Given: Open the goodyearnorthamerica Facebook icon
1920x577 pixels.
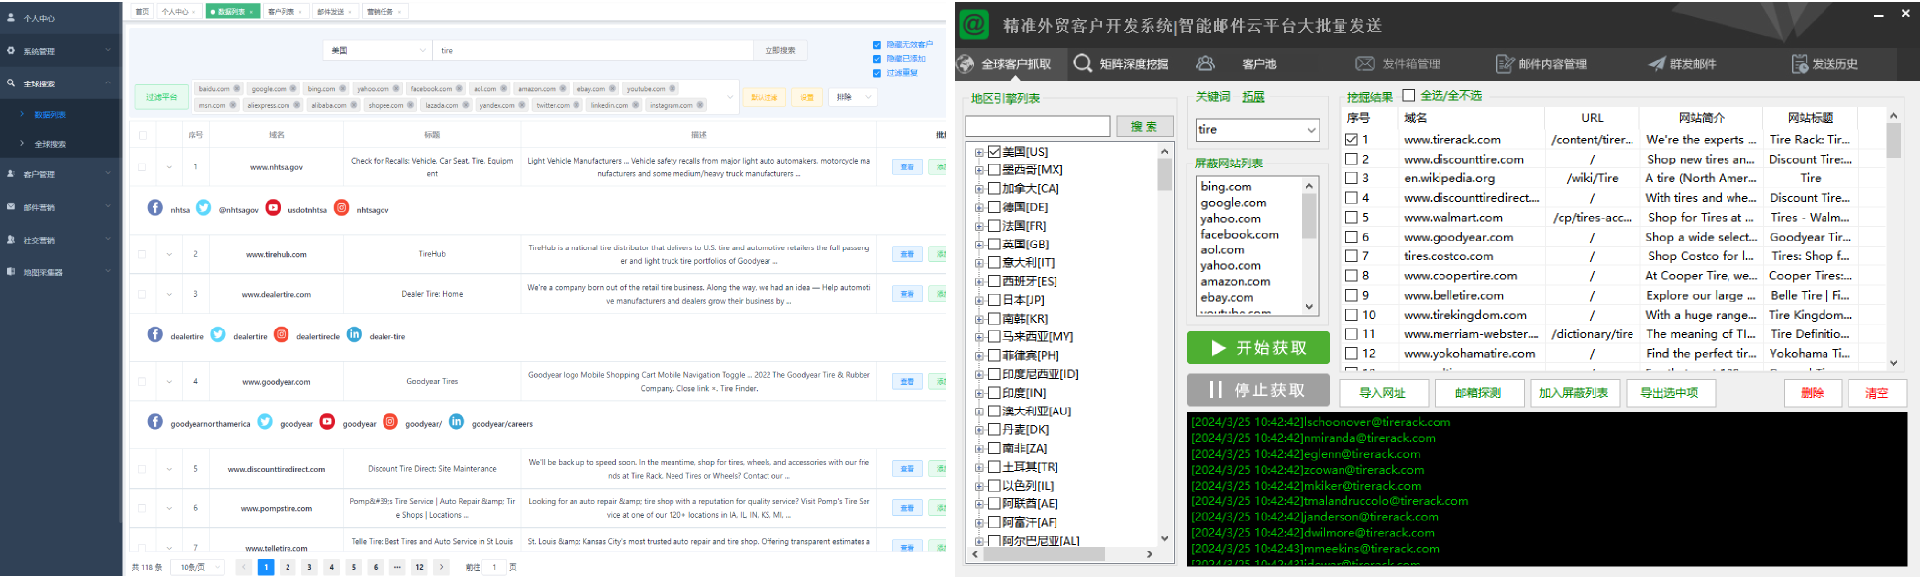Looking at the screenshot, I should click(x=155, y=422).
